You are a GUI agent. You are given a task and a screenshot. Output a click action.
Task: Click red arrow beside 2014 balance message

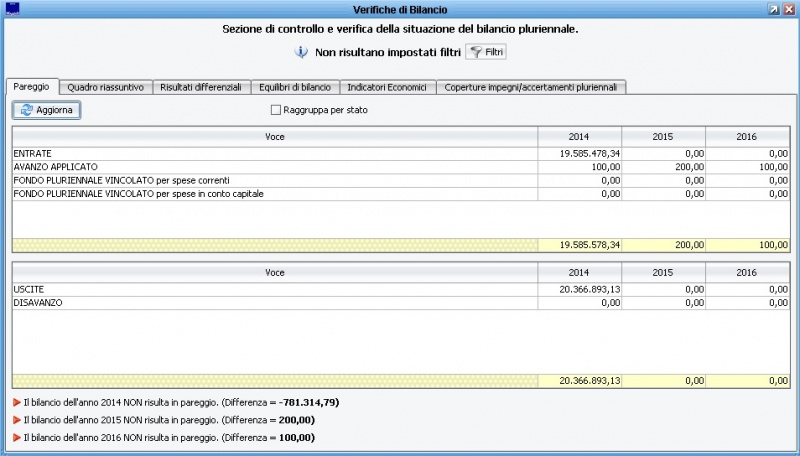[17, 402]
